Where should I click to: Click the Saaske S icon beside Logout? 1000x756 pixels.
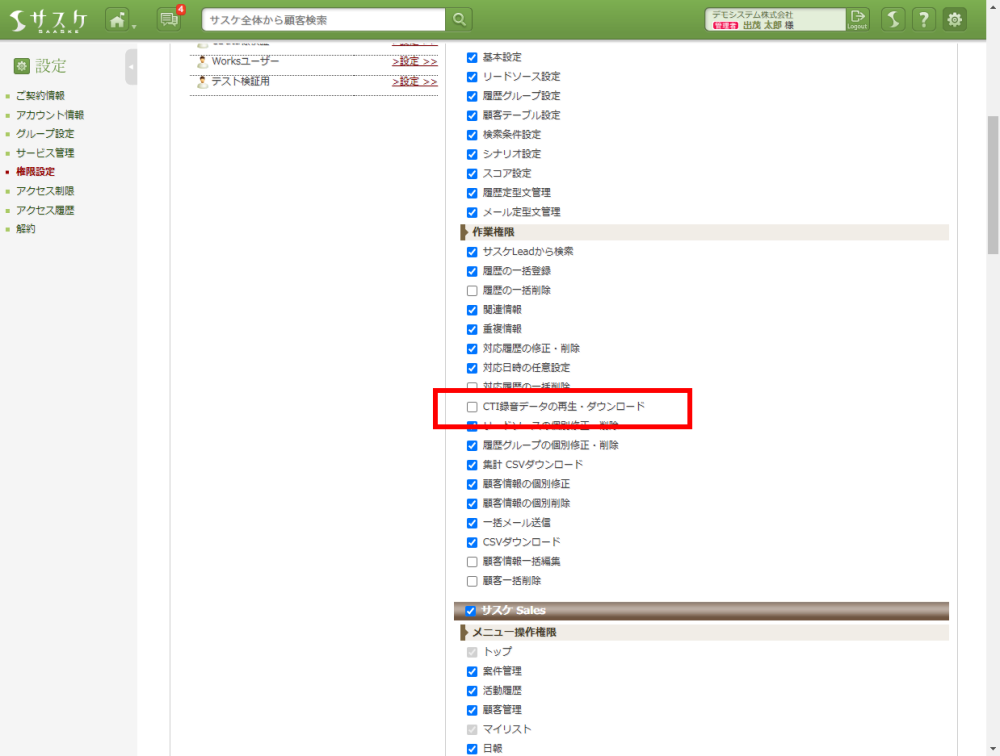click(892, 19)
